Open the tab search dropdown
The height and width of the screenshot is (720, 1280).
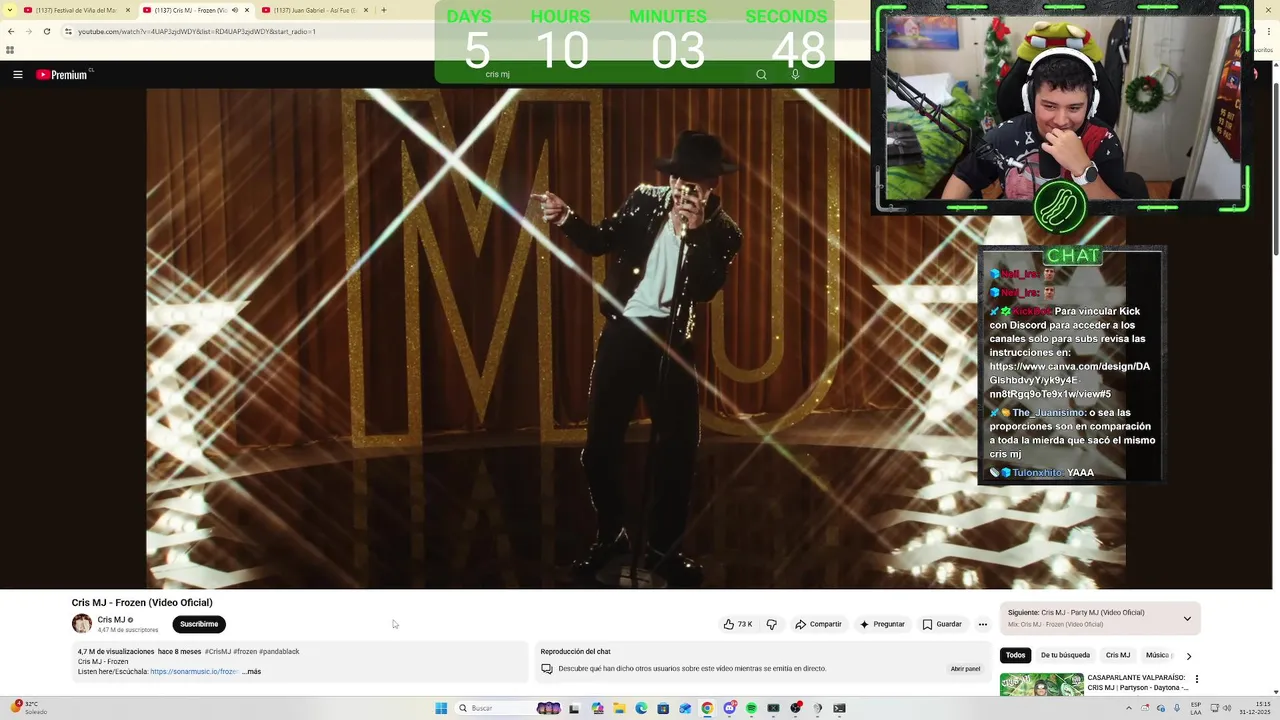[10, 10]
